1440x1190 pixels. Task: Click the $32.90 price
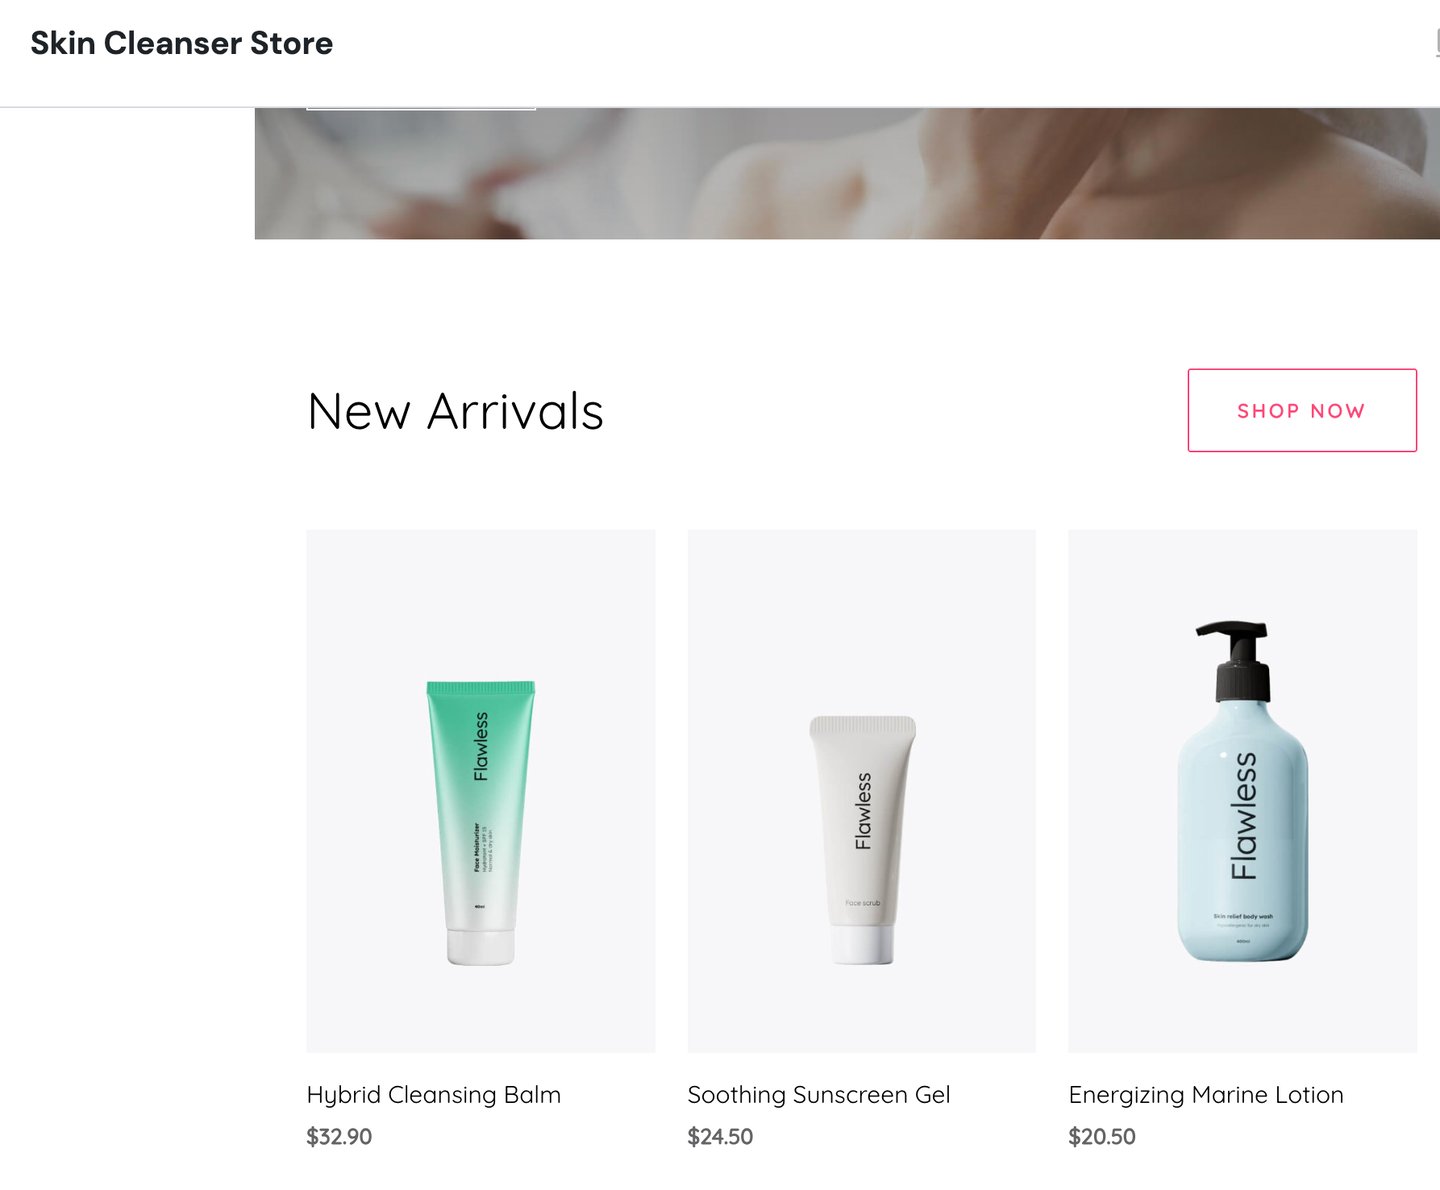(x=339, y=1137)
